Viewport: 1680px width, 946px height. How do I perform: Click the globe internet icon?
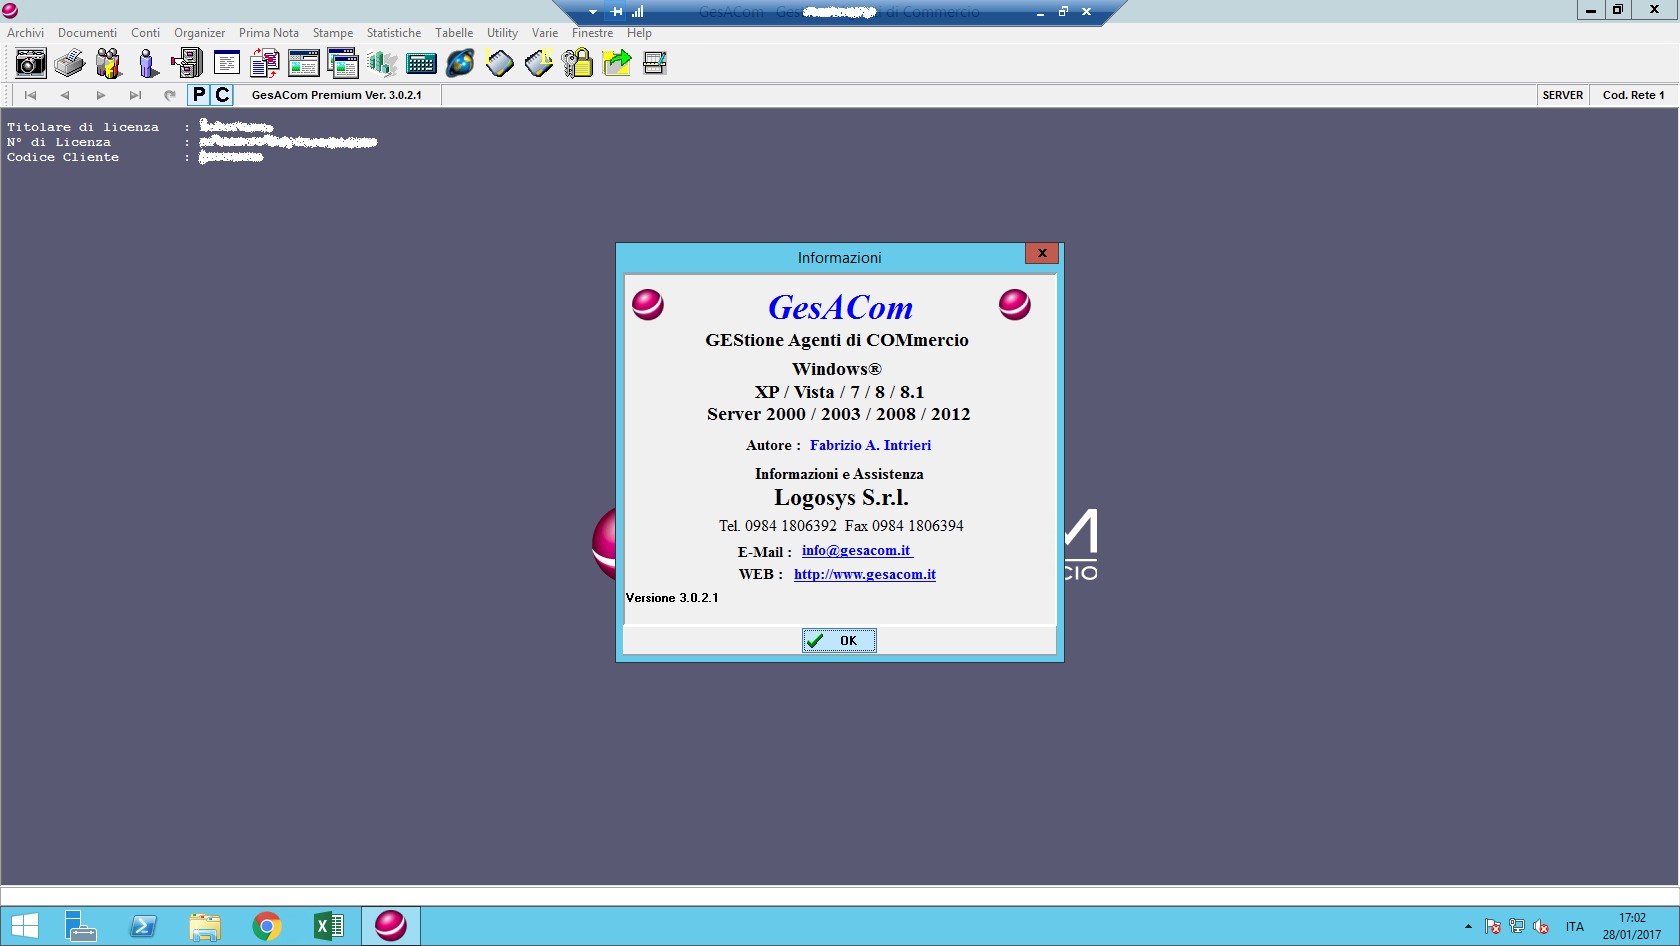click(460, 63)
